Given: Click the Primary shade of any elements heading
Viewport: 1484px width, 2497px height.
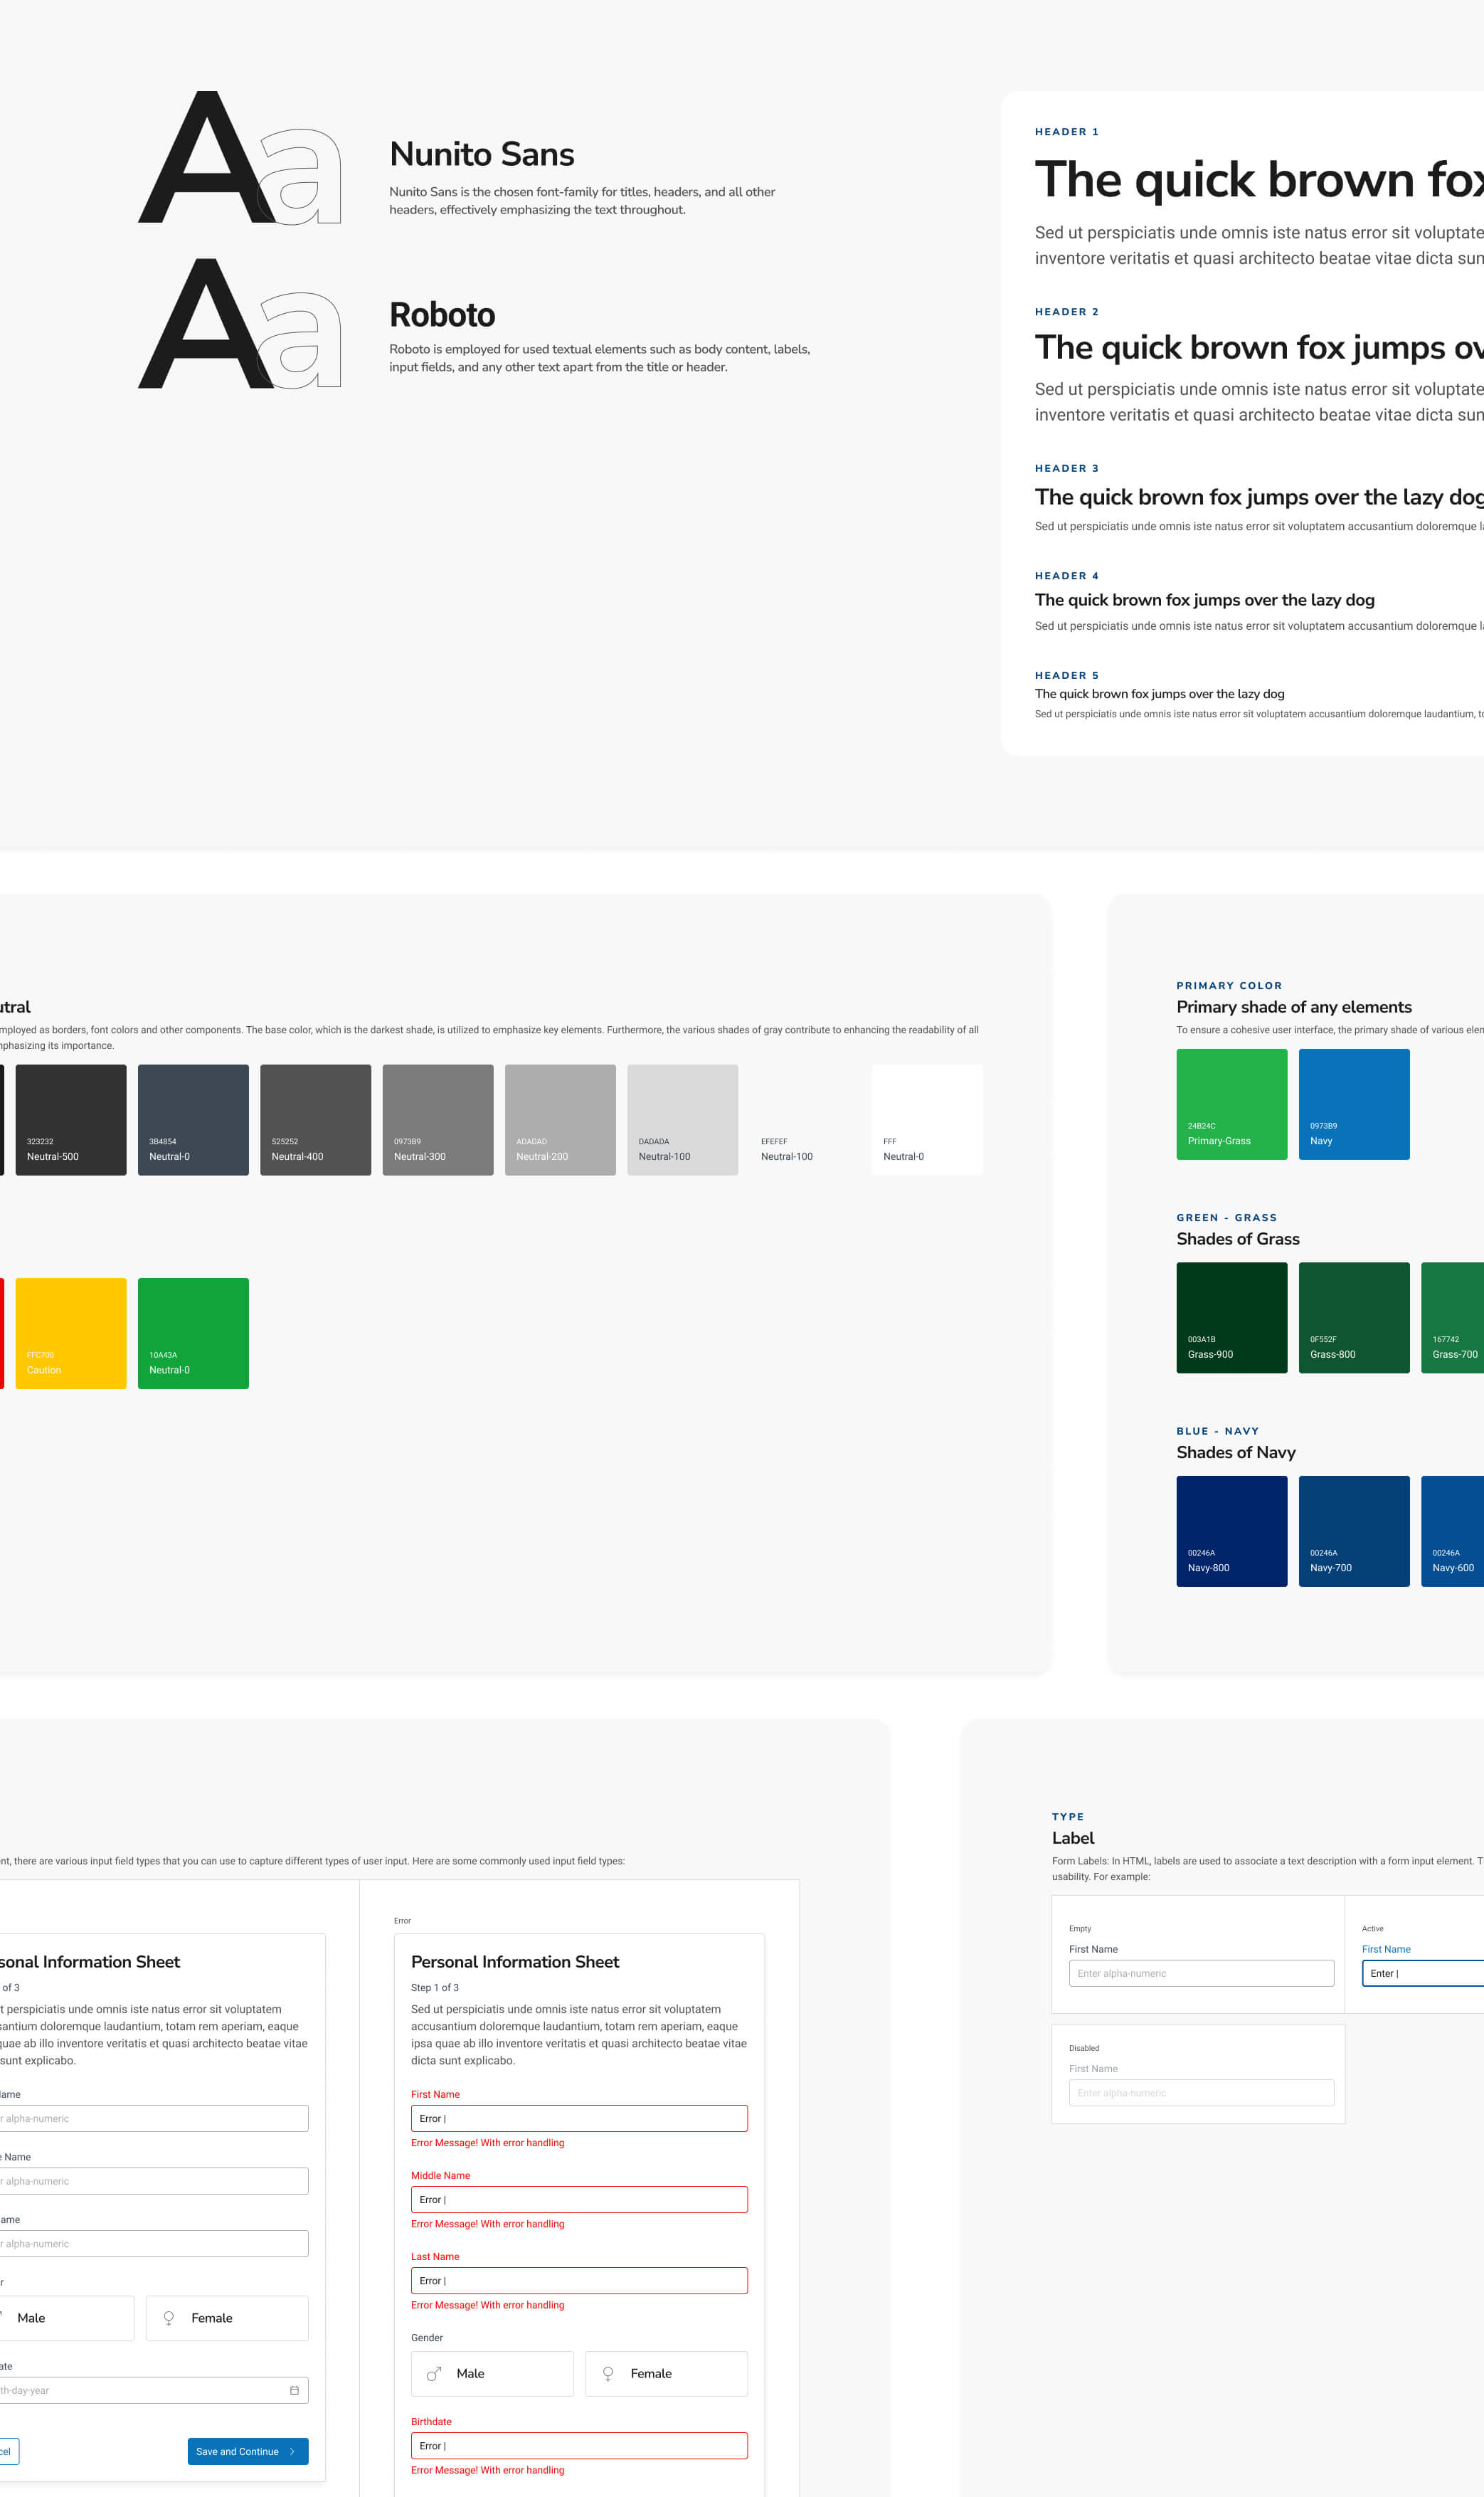Looking at the screenshot, I should [1294, 1007].
